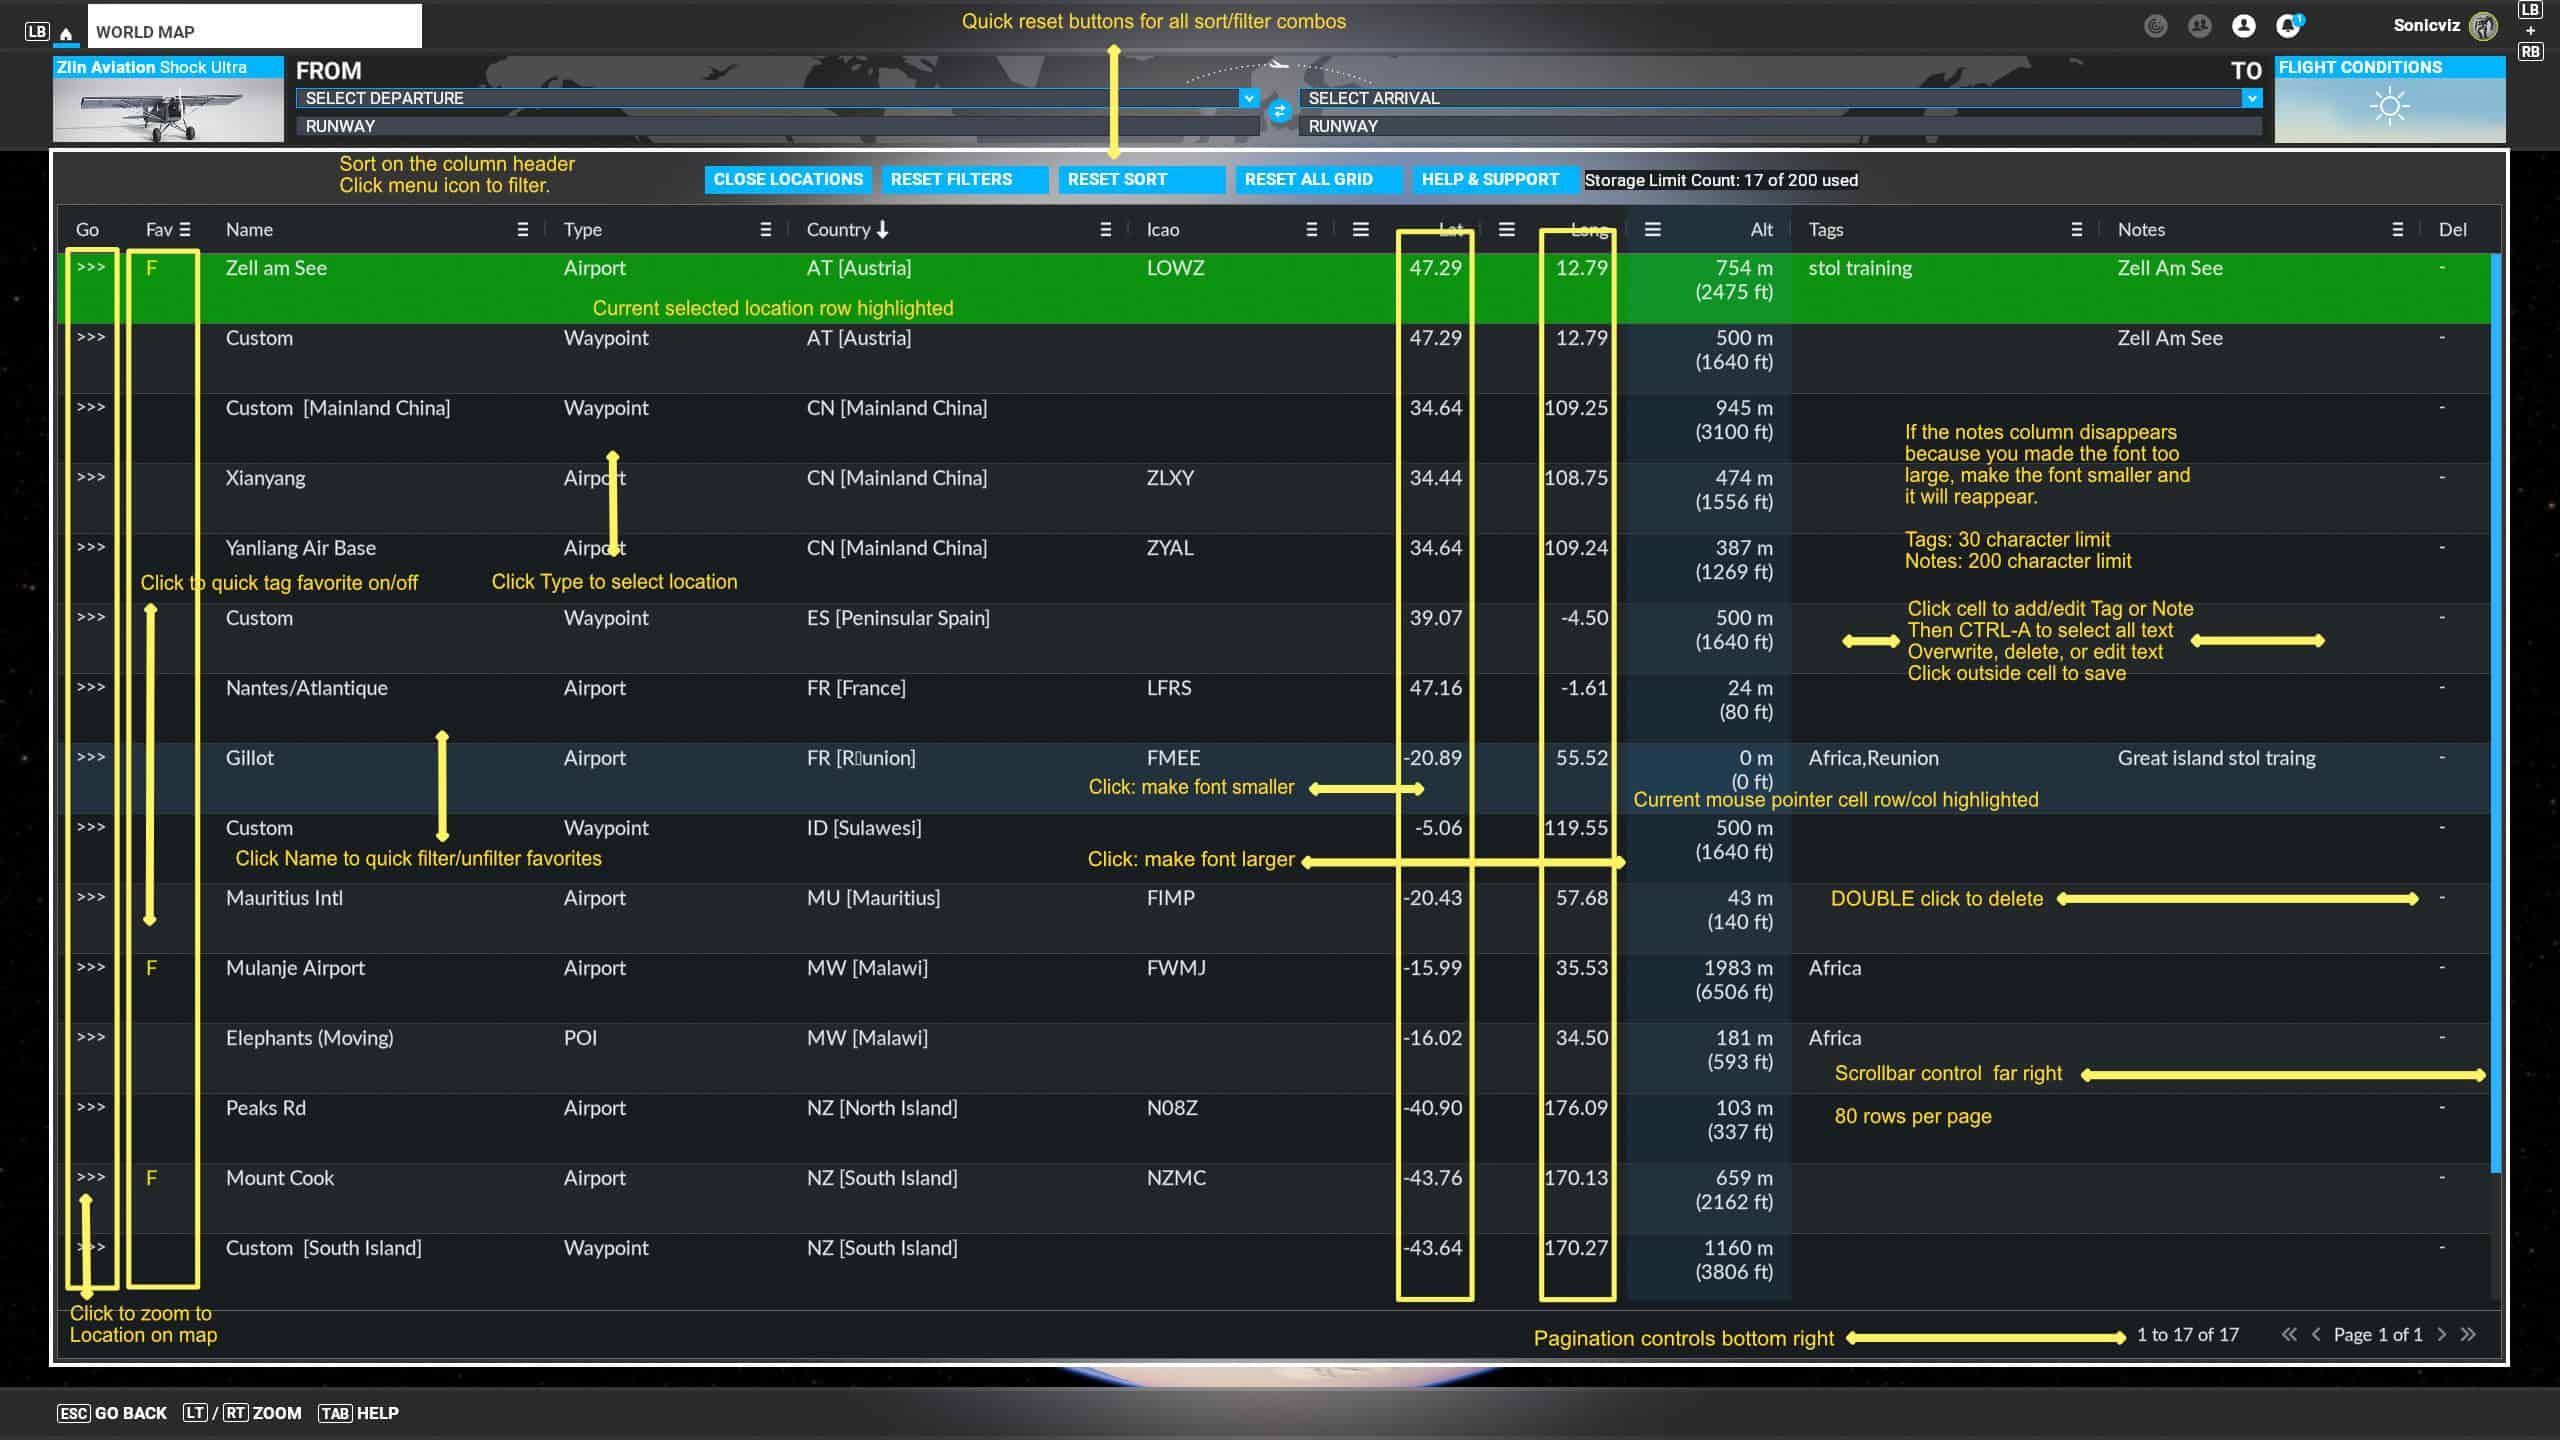This screenshot has width=2560, height=1440.
Task: Sort by the Country column header
Action: click(x=838, y=230)
